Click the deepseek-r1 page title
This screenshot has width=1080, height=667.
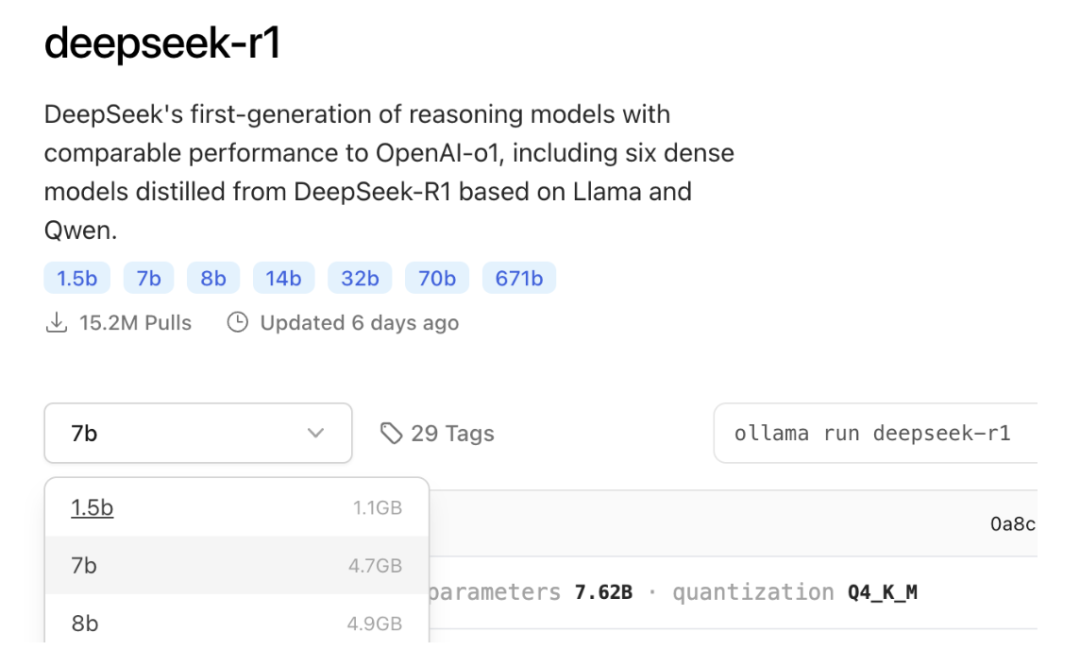[x=162, y=44]
